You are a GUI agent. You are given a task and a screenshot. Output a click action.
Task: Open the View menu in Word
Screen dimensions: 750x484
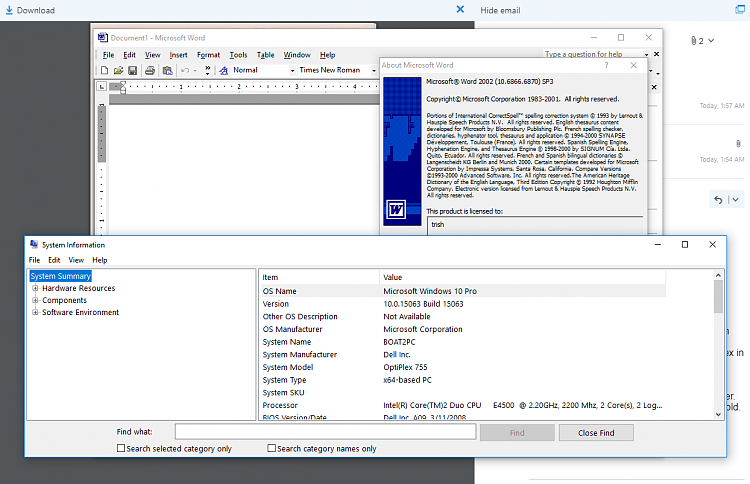[153, 55]
